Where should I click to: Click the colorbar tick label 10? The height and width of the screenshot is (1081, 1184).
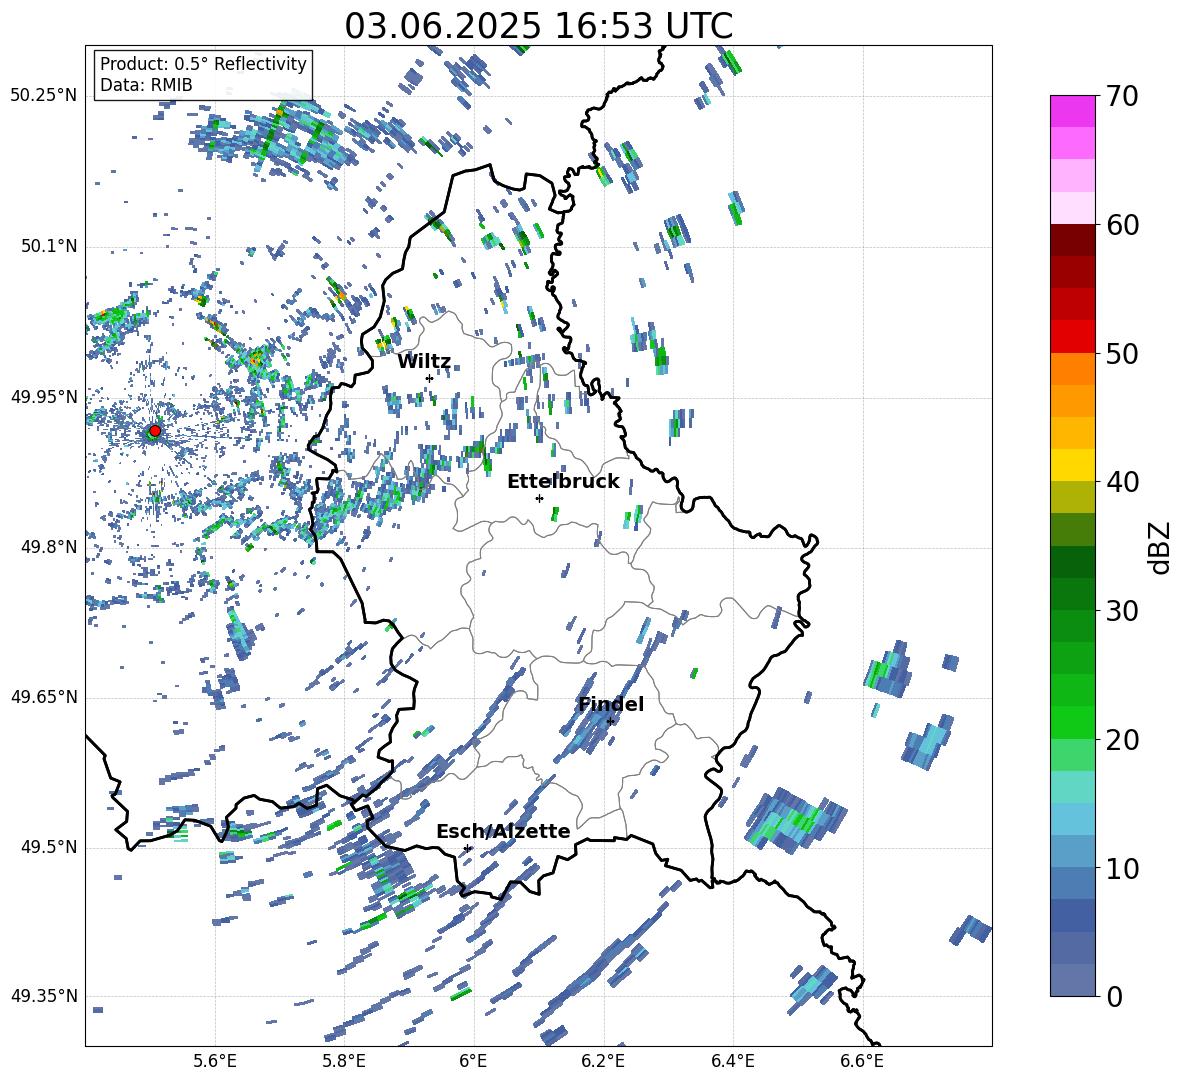[x=1123, y=869]
